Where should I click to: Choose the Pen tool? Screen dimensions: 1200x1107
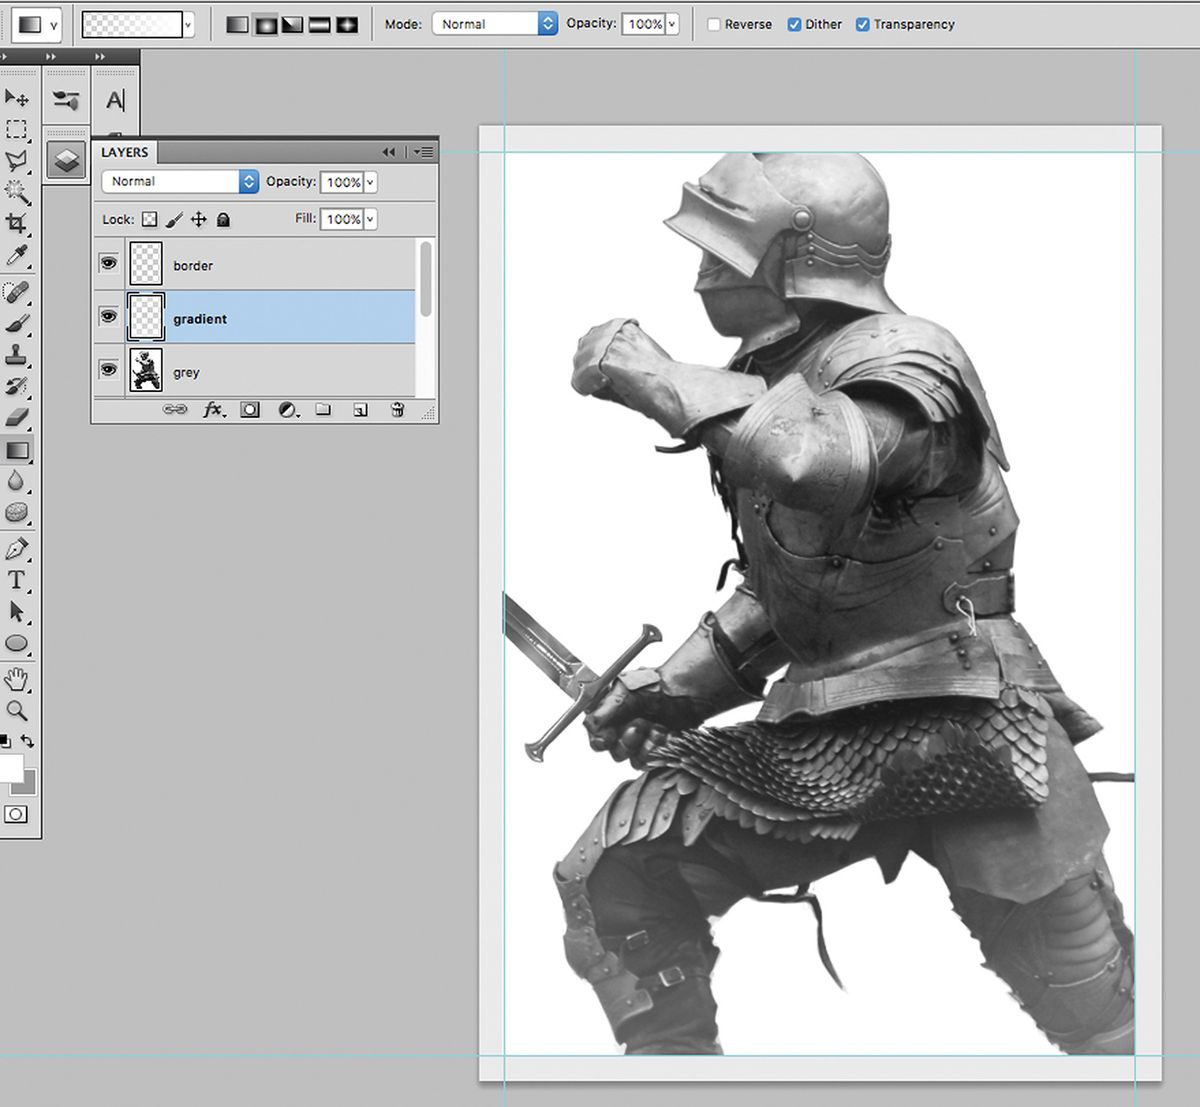coord(16,546)
